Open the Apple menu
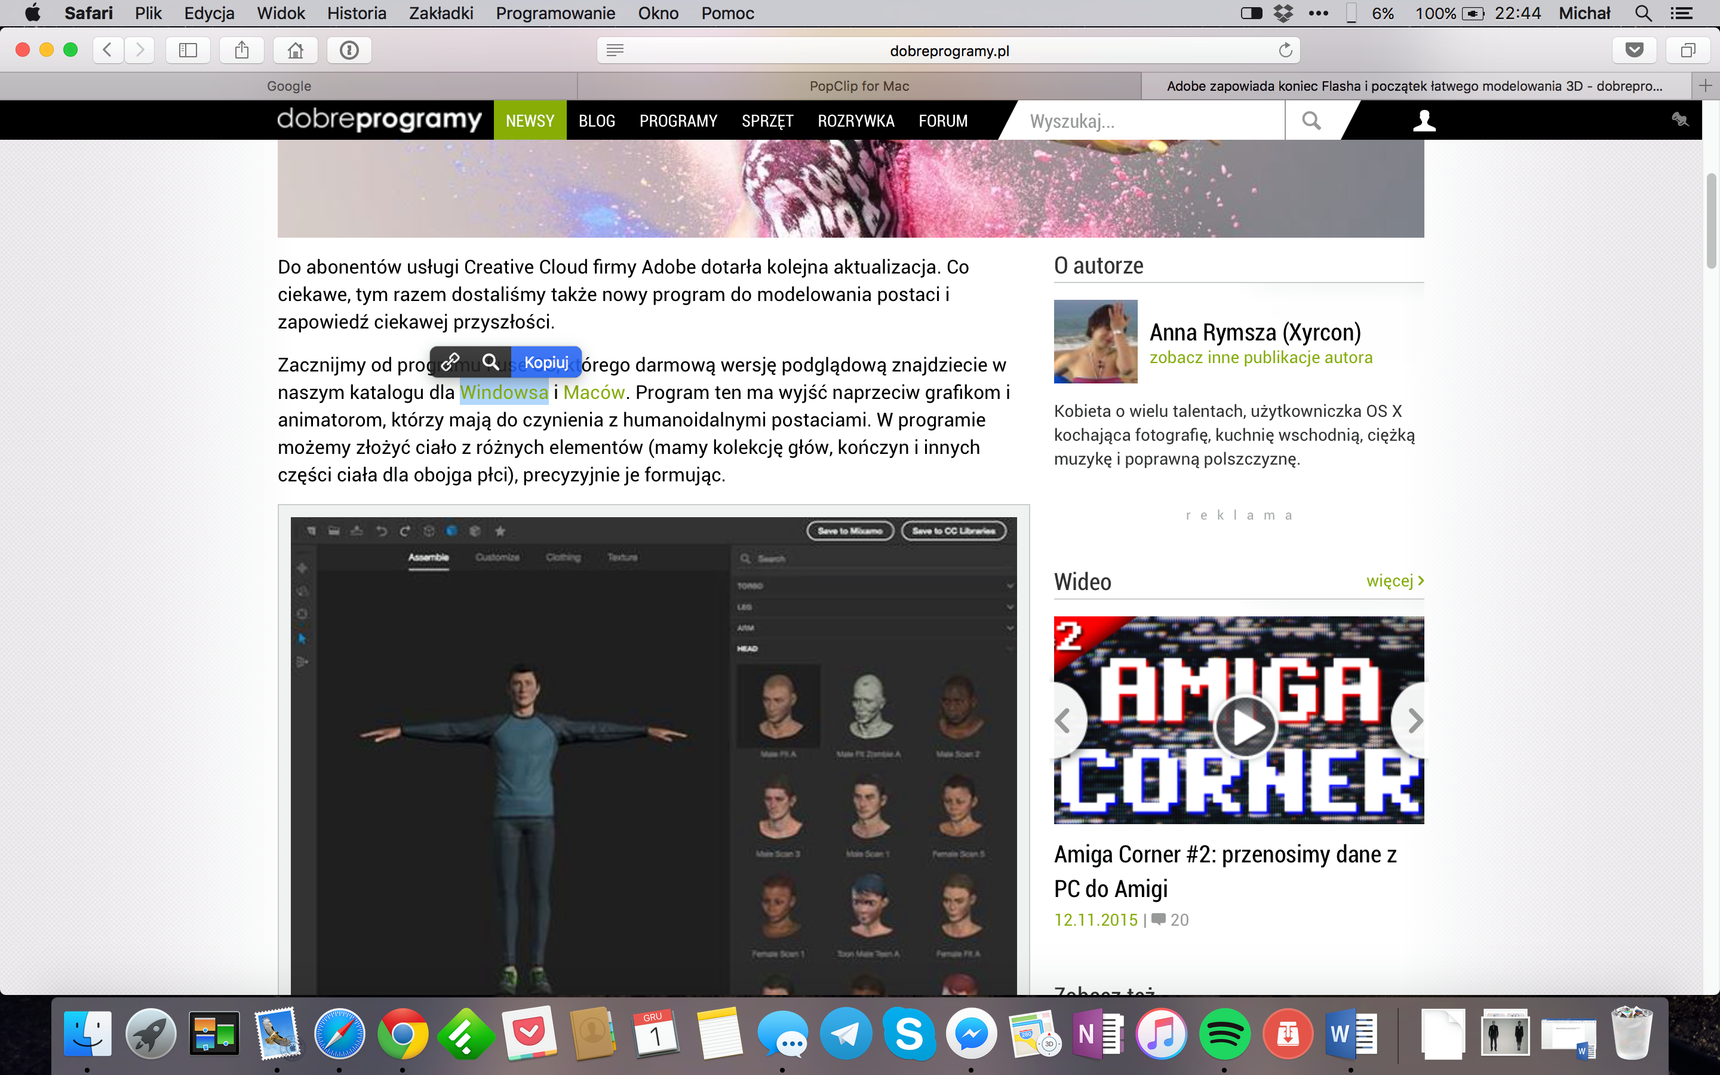The height and width of the screenshot is (1075, 1720). pyautogui.click(x=32, y=13)
